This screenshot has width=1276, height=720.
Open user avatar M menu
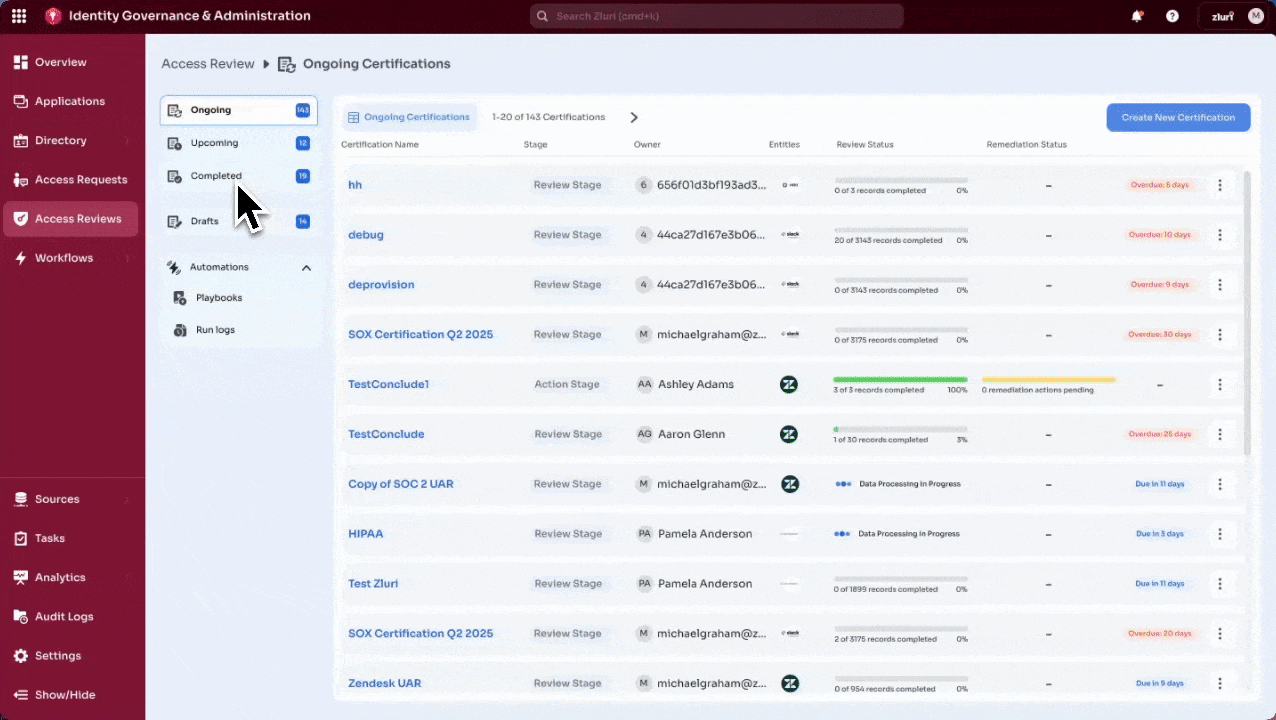point(1256,16)
